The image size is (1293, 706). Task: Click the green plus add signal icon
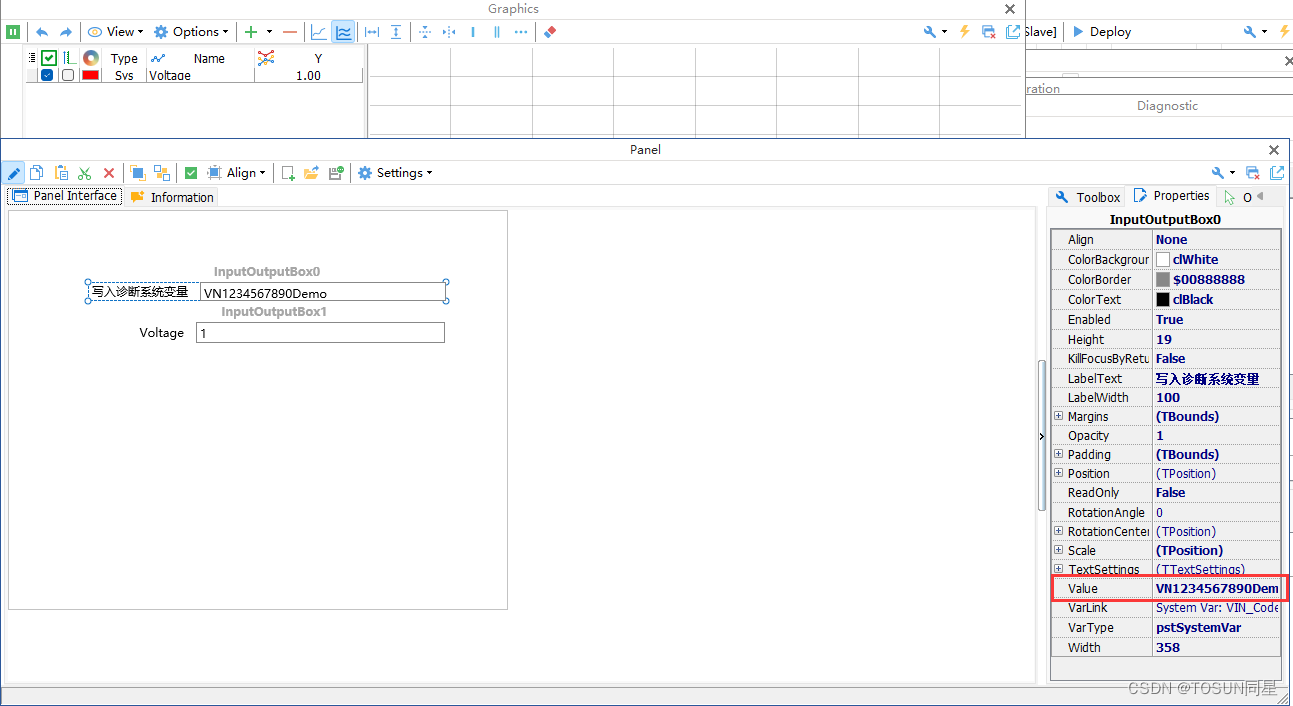point(251,32)
